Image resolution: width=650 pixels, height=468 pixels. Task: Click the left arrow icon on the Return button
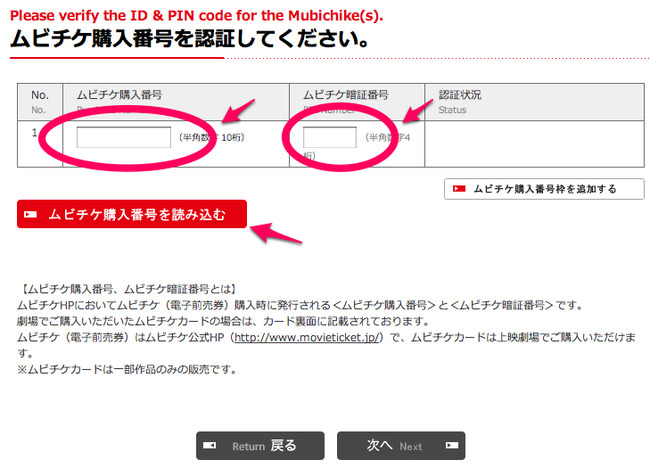click(209, 445)
